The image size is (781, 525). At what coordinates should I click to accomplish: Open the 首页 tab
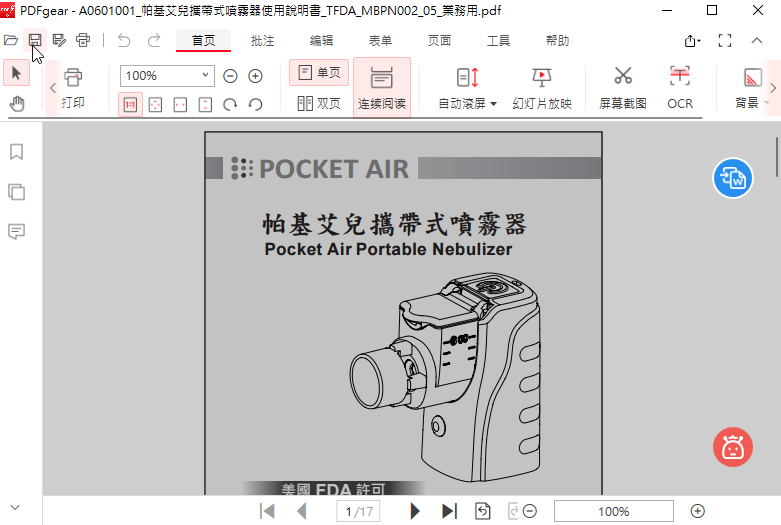(204, 41)
